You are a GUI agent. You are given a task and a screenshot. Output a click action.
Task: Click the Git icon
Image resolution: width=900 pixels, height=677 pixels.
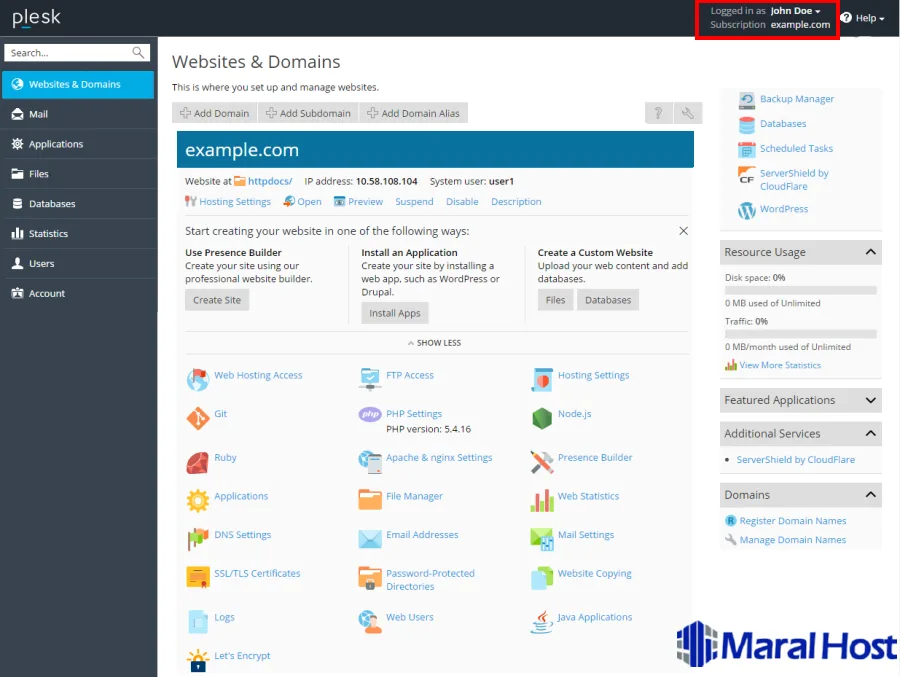tap(198, 418)
